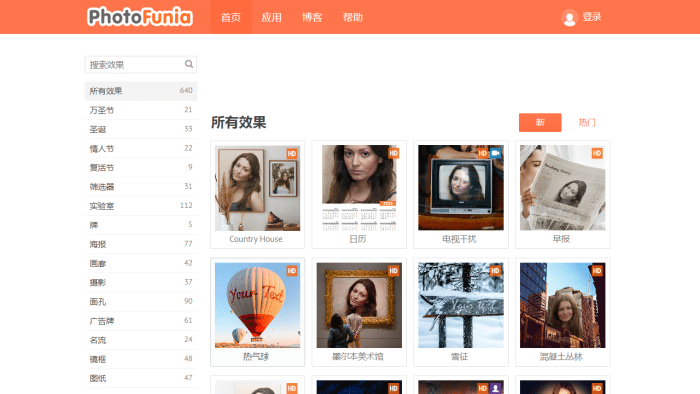Click HD badge on 混凝土丛林 card
Image resolution: width=700 pixels, height=394 pixels.
point(597,271)
